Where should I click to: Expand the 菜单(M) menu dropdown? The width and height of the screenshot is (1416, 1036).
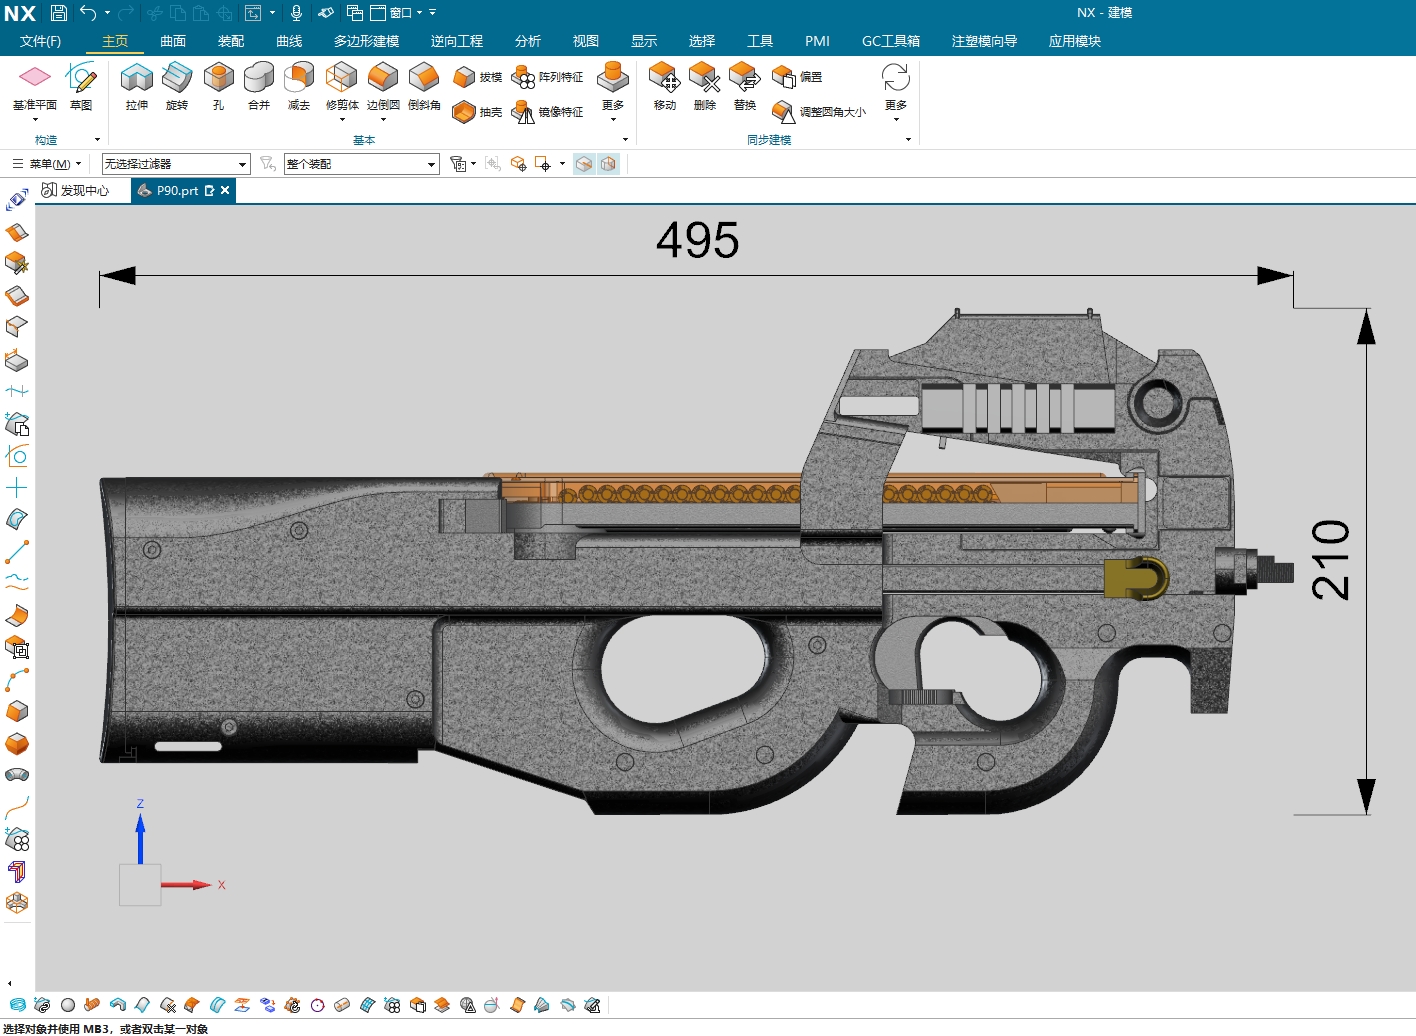point(47,164)
